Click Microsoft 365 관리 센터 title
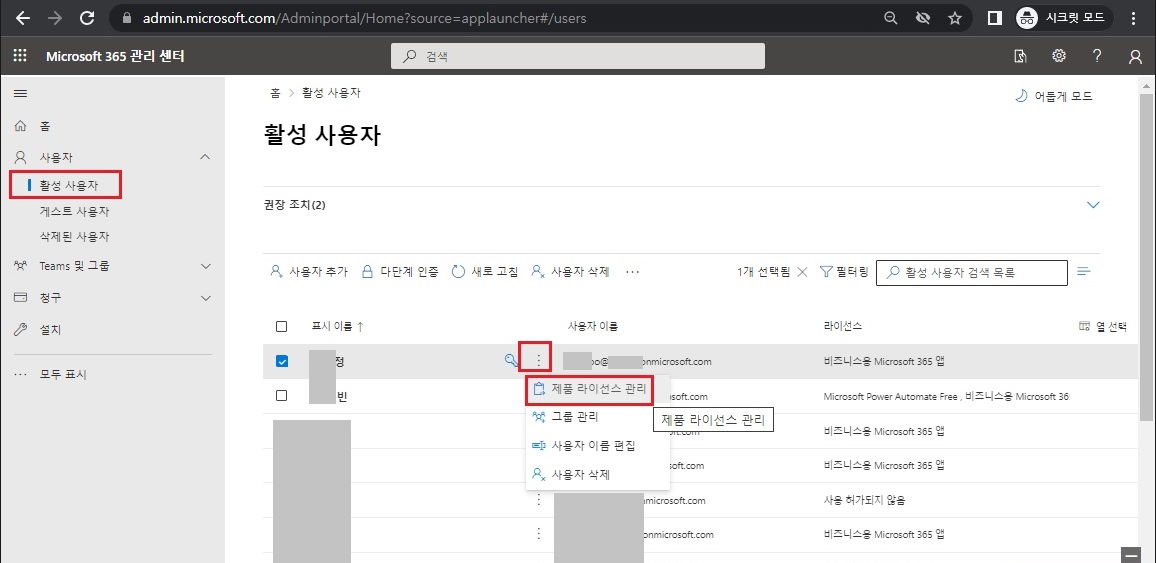 (x=115, y=56)
